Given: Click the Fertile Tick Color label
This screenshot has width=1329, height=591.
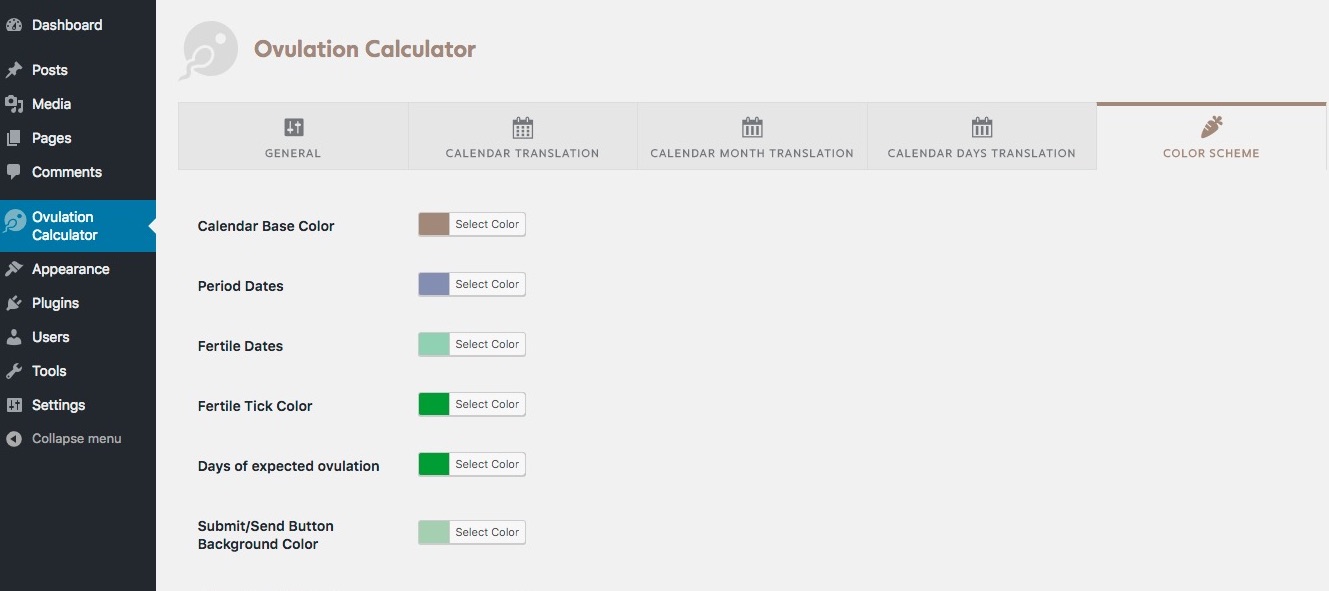Looking at the screenshot, I should pyautogui.click(x=255, y=406).
